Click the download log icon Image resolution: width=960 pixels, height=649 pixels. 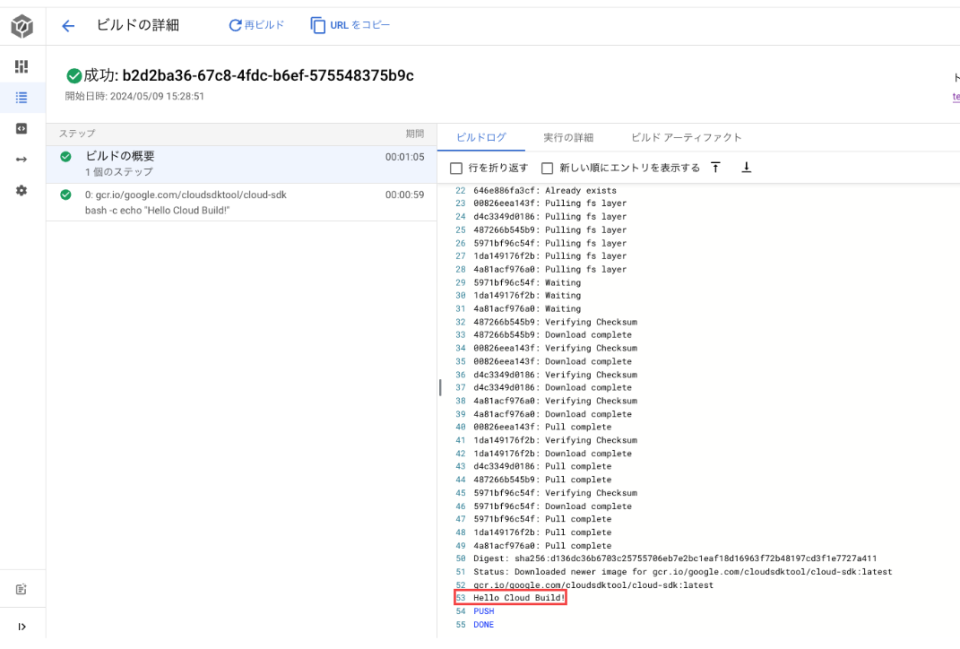point(746,167)
